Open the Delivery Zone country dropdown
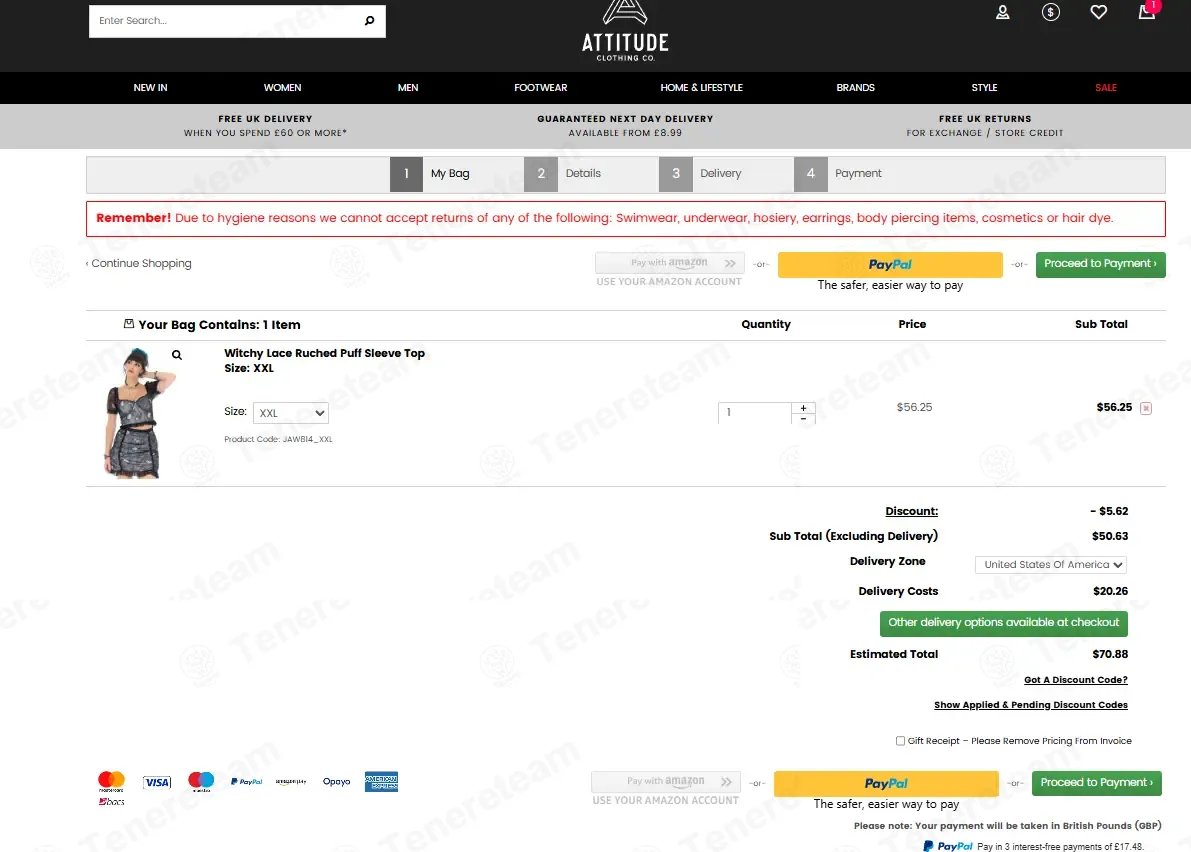Screen dimensions: 1191x852 click(x=1050, y=564)
